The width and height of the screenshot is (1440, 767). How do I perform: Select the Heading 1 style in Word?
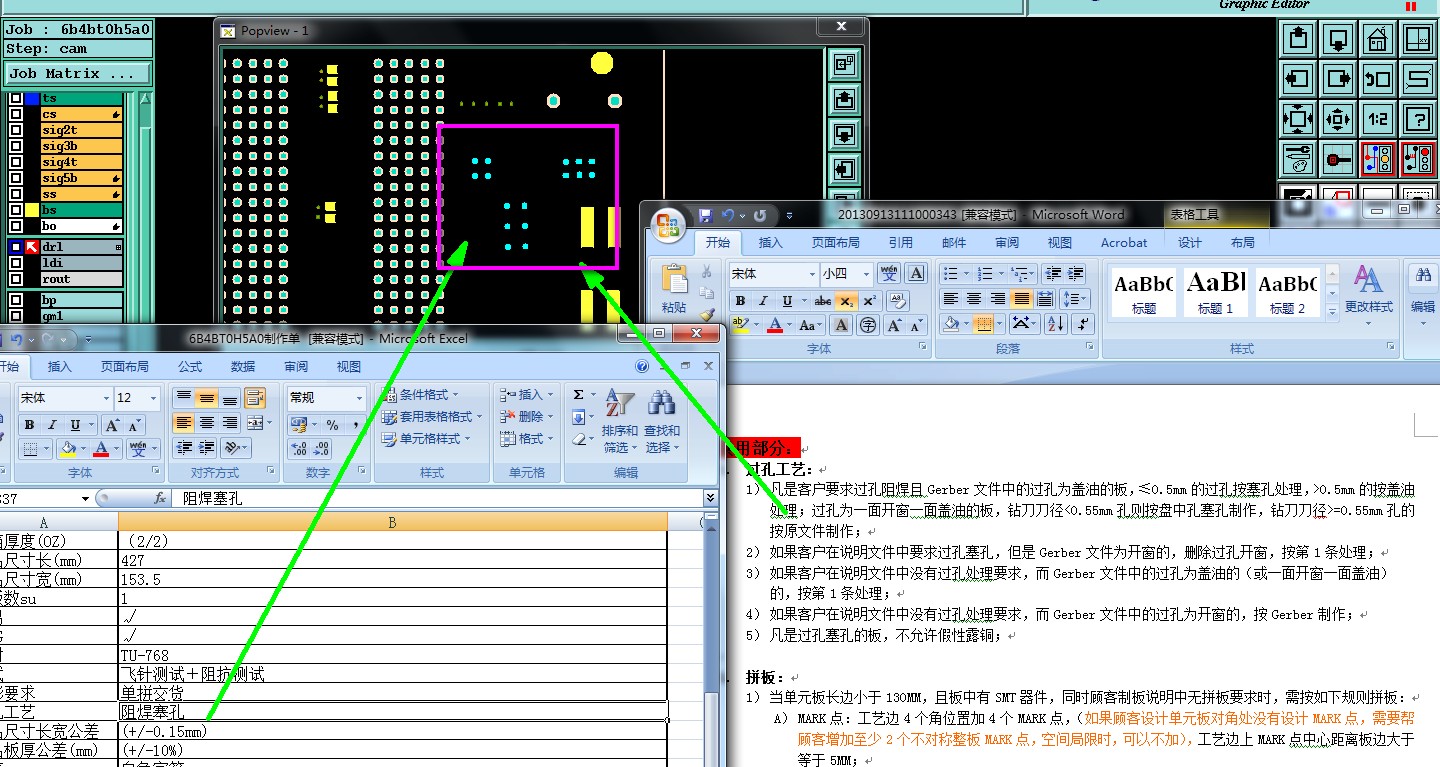point(1216,291)
